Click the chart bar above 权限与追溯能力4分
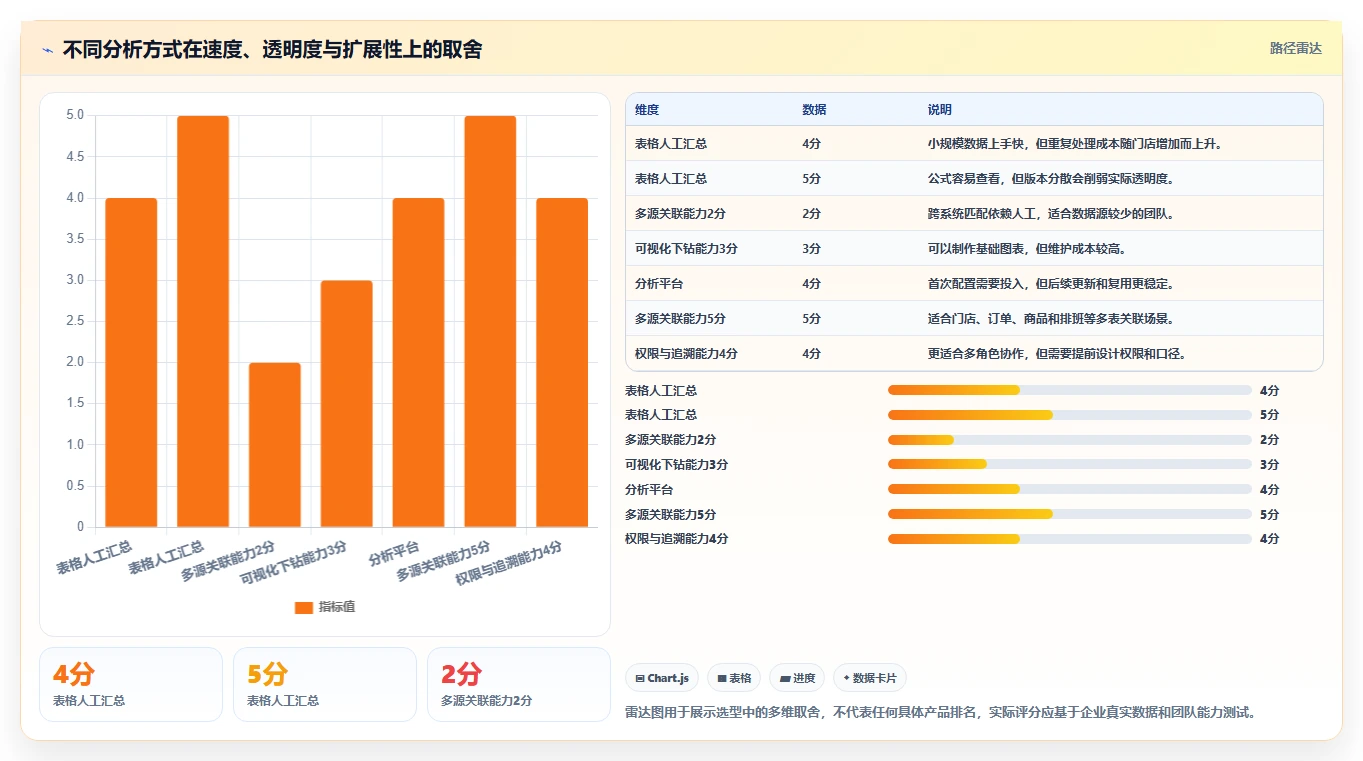Screen dimensions: 1363x761 [562, 363]
